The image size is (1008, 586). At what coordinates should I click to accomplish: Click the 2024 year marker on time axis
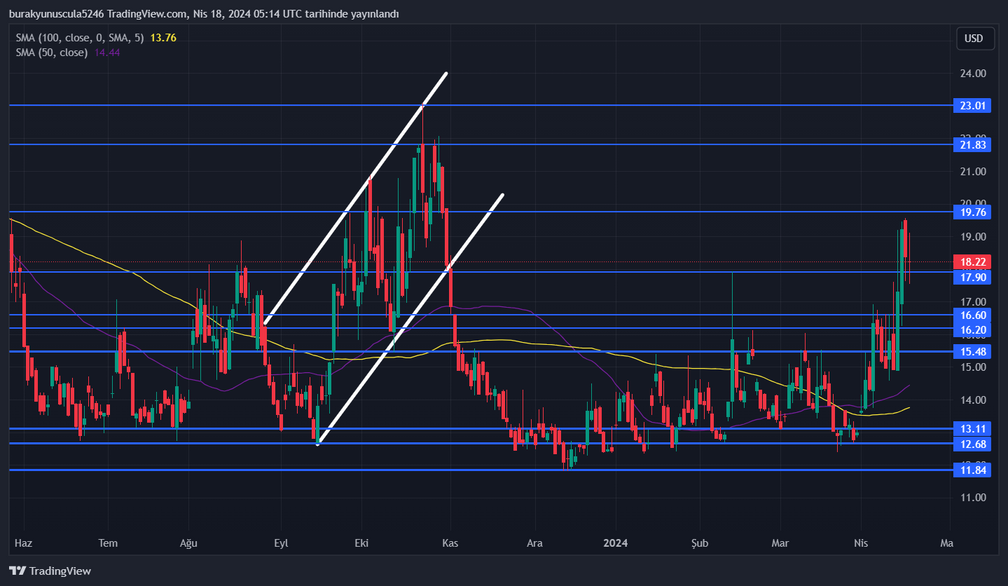coord(616,543)
